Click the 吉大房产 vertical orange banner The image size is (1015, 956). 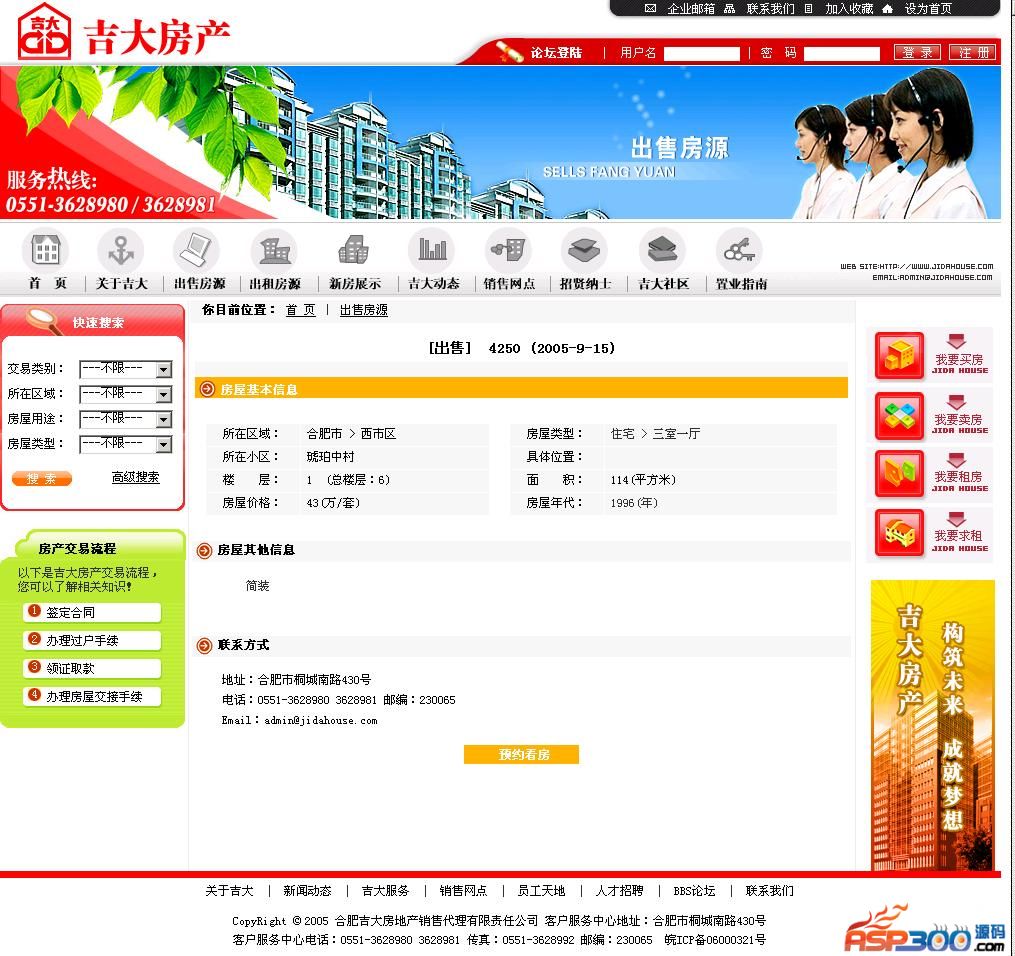tap(932, 725)
